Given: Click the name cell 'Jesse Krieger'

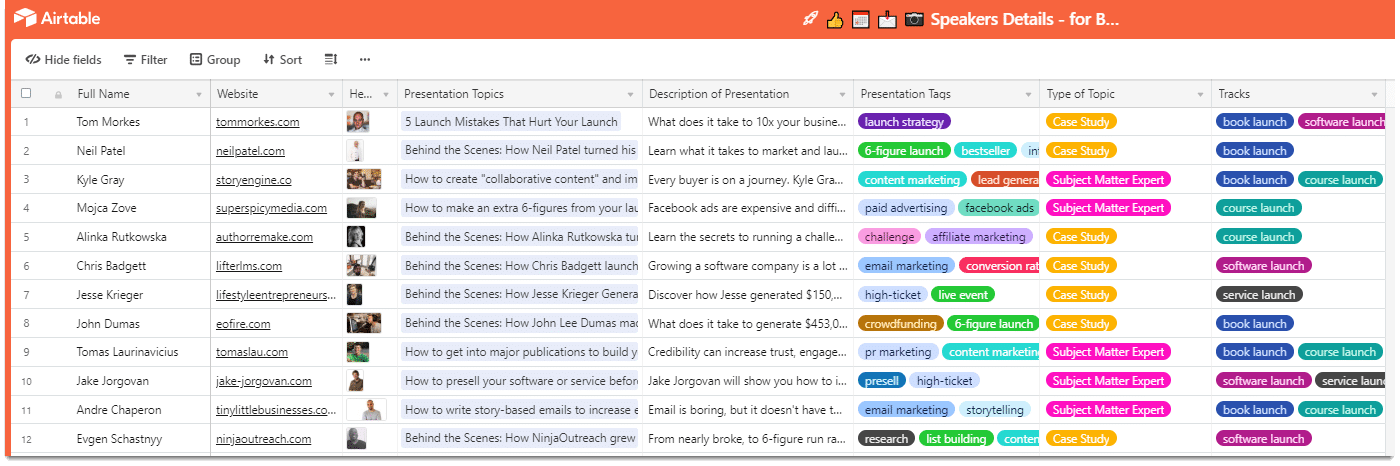Looking at the screenshot, I should tap(109, 295).
